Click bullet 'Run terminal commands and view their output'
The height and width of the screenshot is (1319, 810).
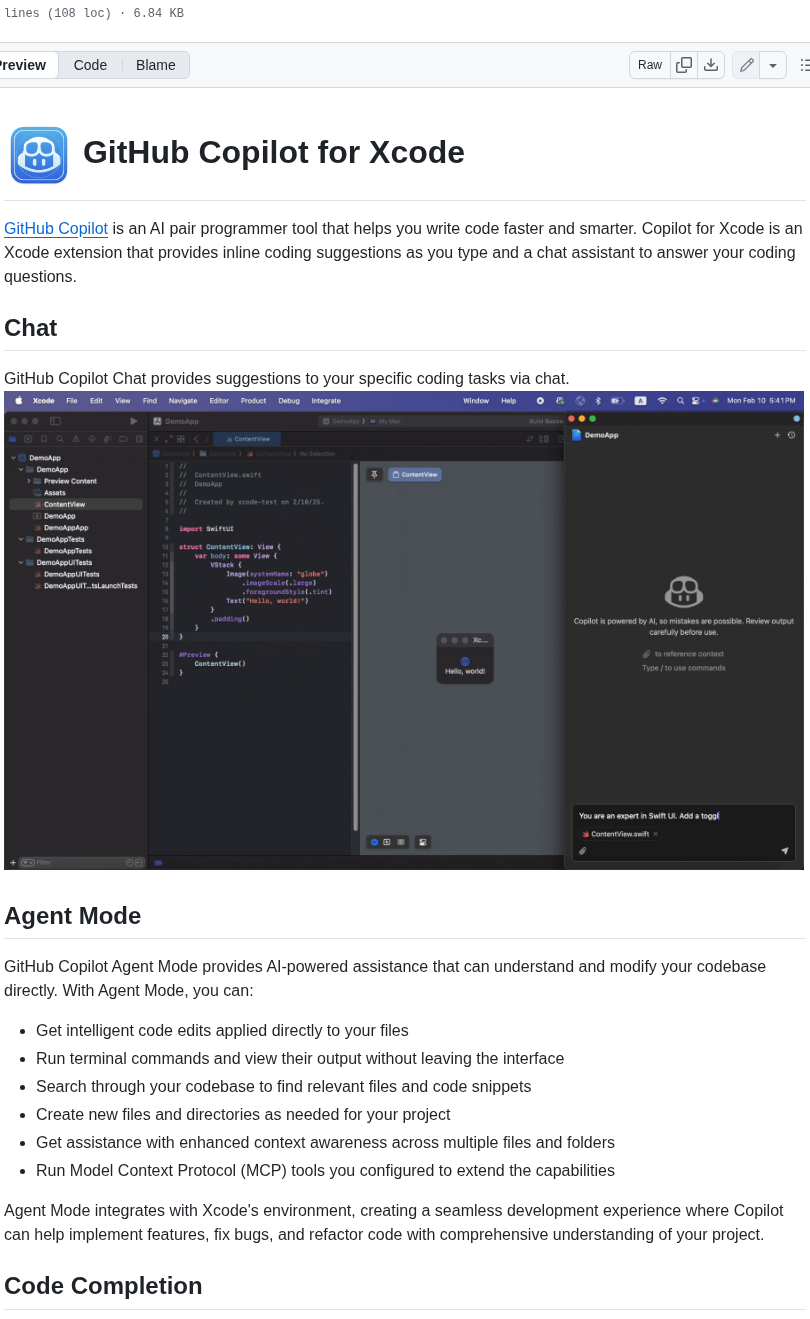(300, 1059)
